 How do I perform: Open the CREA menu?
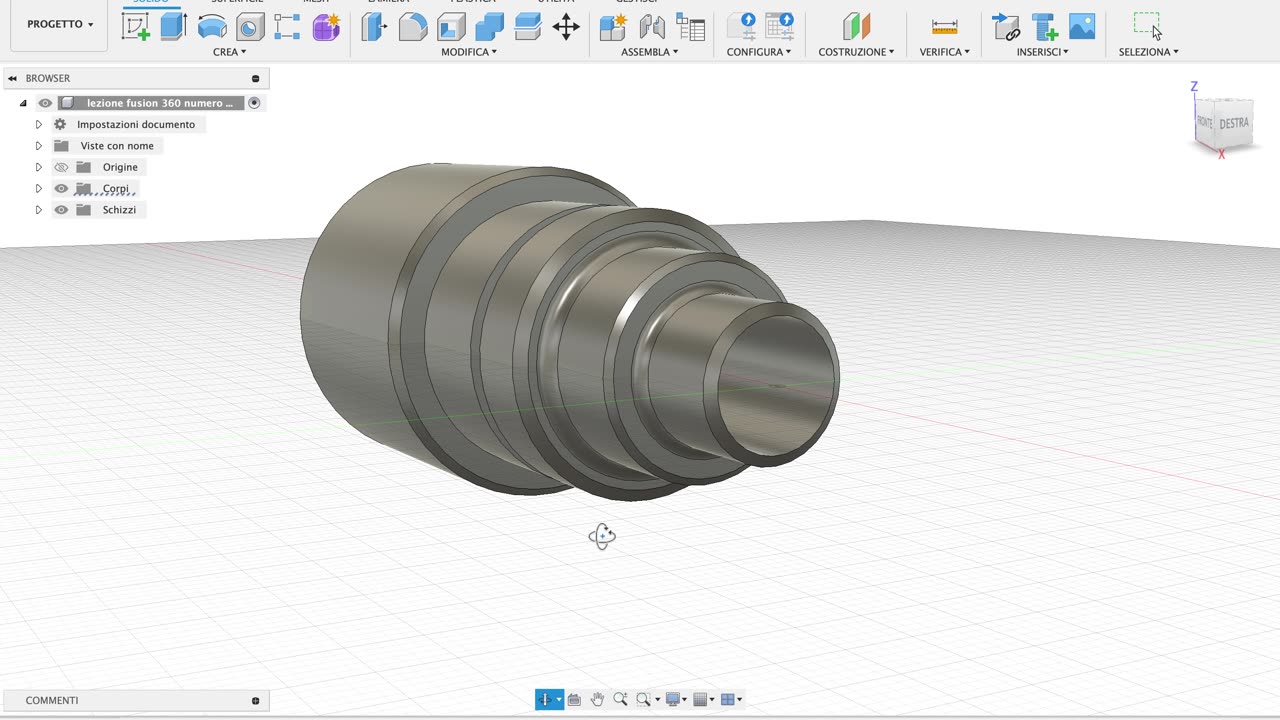click(229, 52)
